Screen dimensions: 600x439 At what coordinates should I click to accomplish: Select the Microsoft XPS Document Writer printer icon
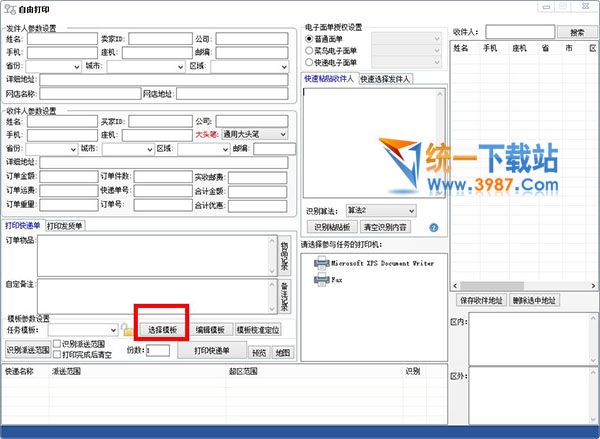click(321, 263)
